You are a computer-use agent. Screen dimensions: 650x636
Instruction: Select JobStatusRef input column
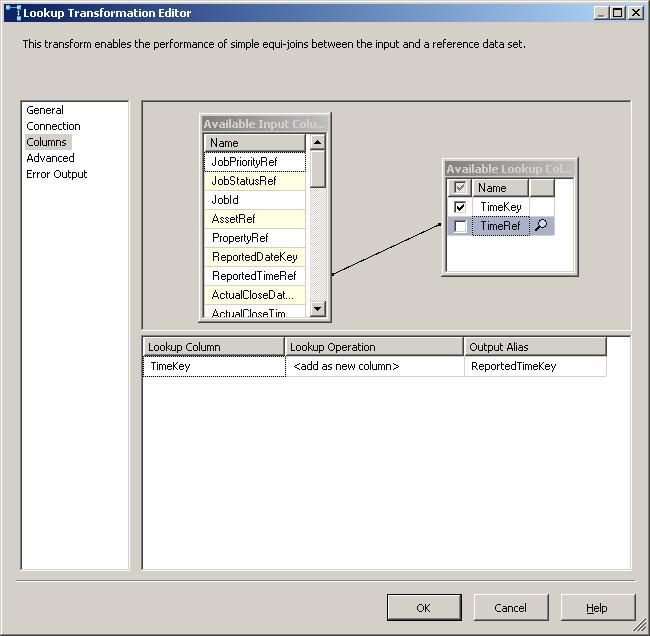[255, 181]
